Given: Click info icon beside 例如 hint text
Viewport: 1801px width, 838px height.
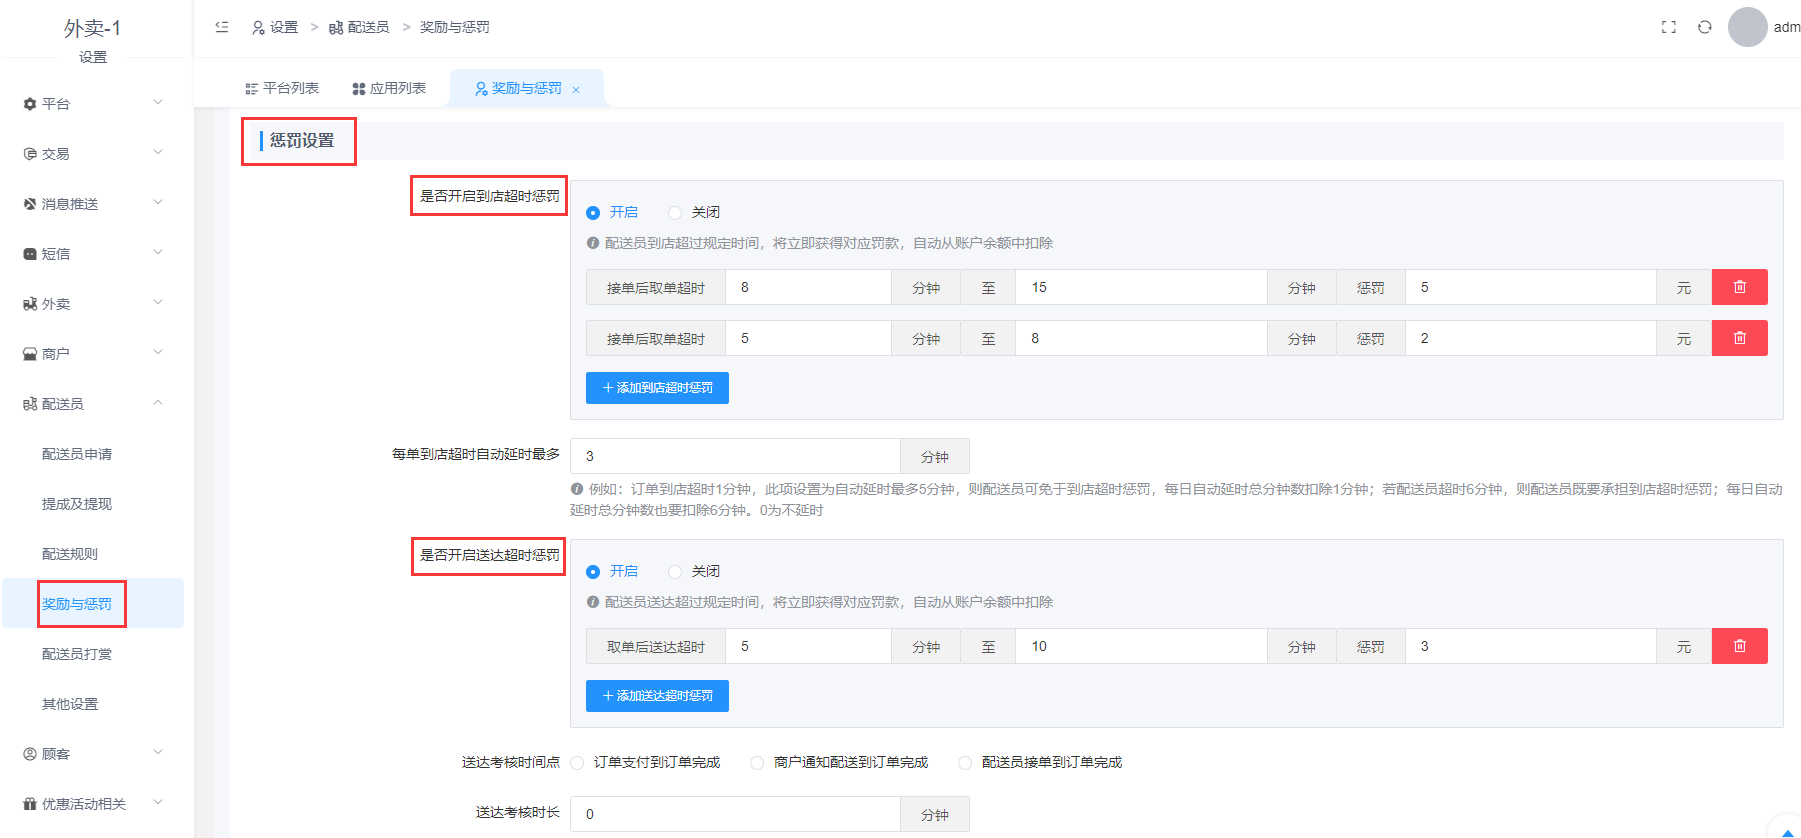Looking at the screenshot, I should coord(577,489).
